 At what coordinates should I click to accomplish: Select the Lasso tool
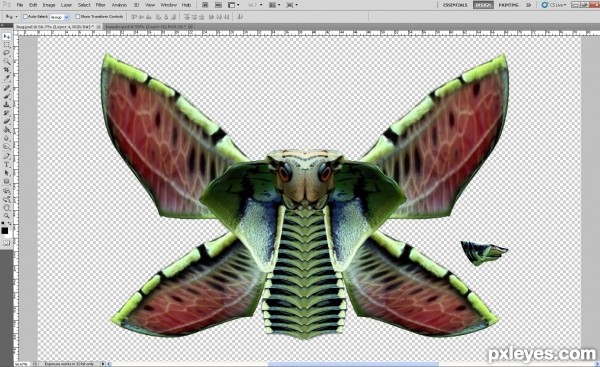coord(7,53)
